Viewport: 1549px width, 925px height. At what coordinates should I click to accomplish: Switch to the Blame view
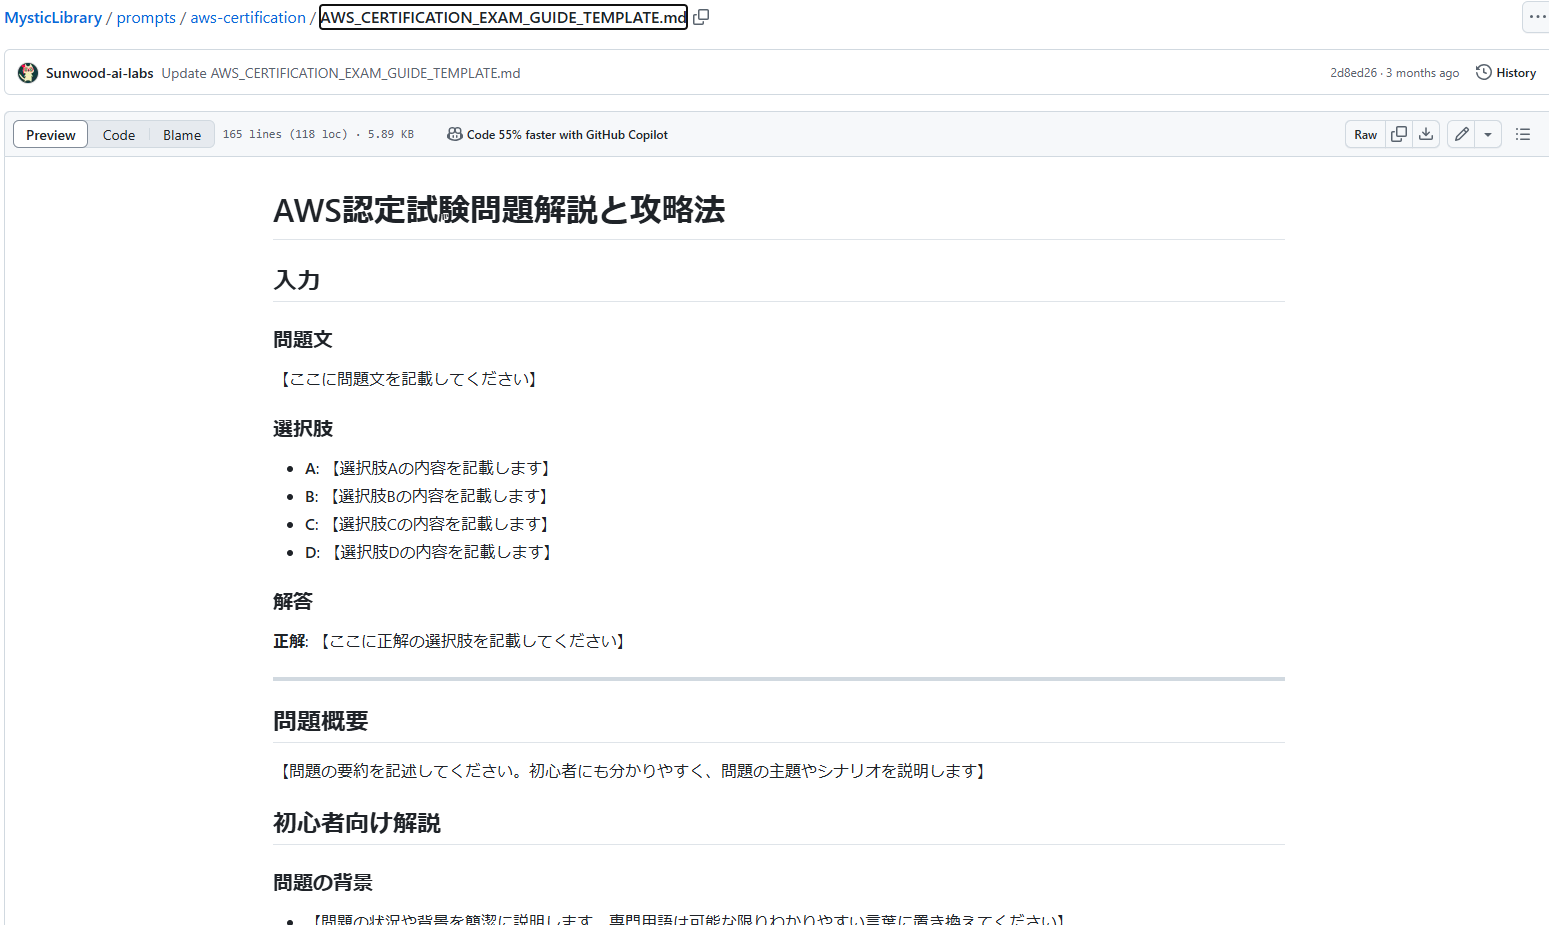182,135
